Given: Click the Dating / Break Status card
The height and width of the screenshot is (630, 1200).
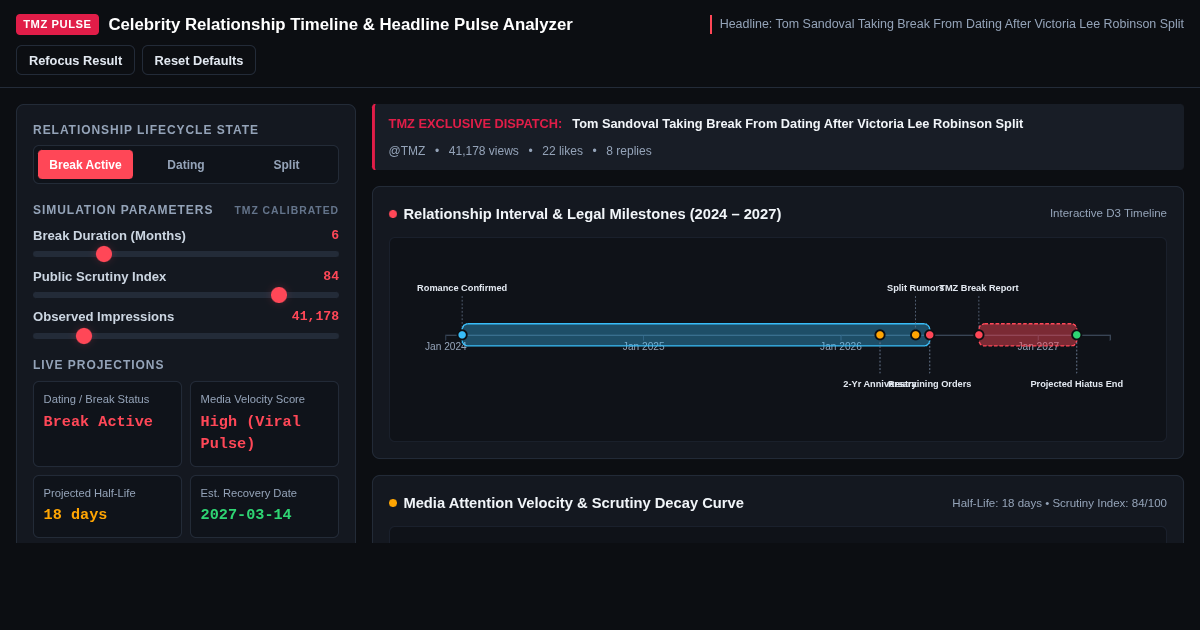Looking at the screenshot, I should [107, 424].
